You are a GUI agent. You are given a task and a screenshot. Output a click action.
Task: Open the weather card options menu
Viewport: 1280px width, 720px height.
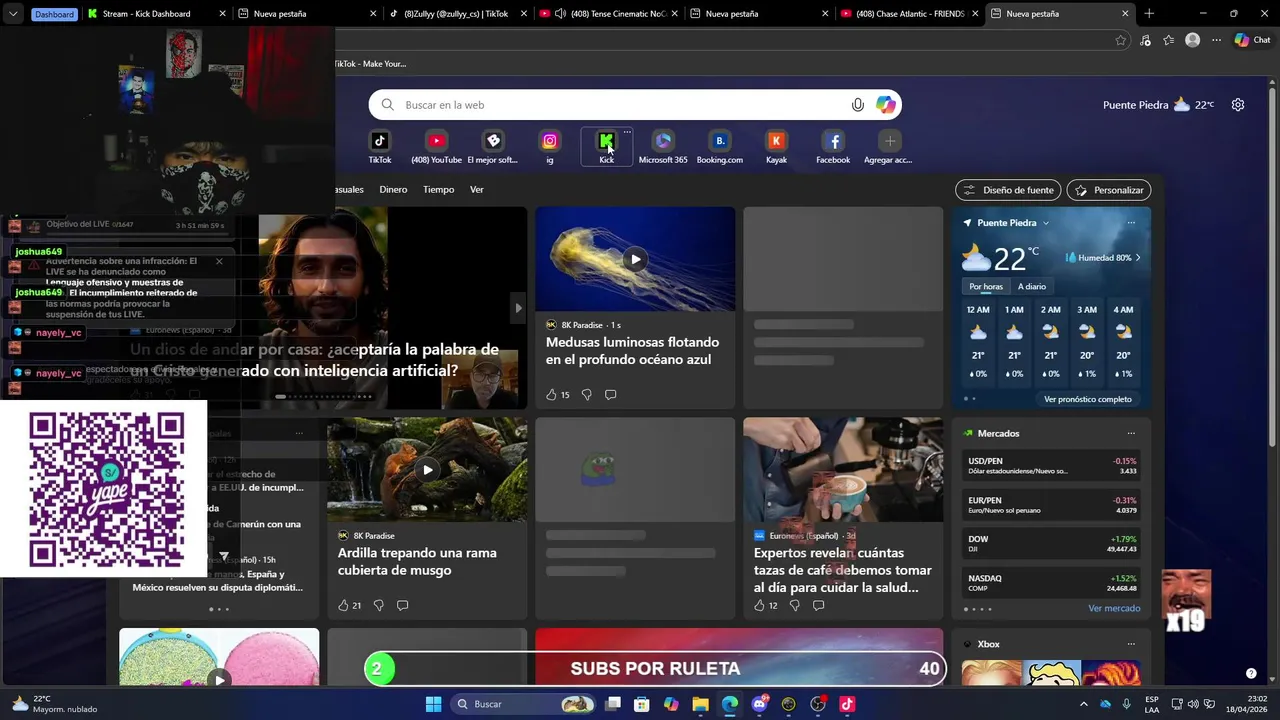click(1131, 223)
